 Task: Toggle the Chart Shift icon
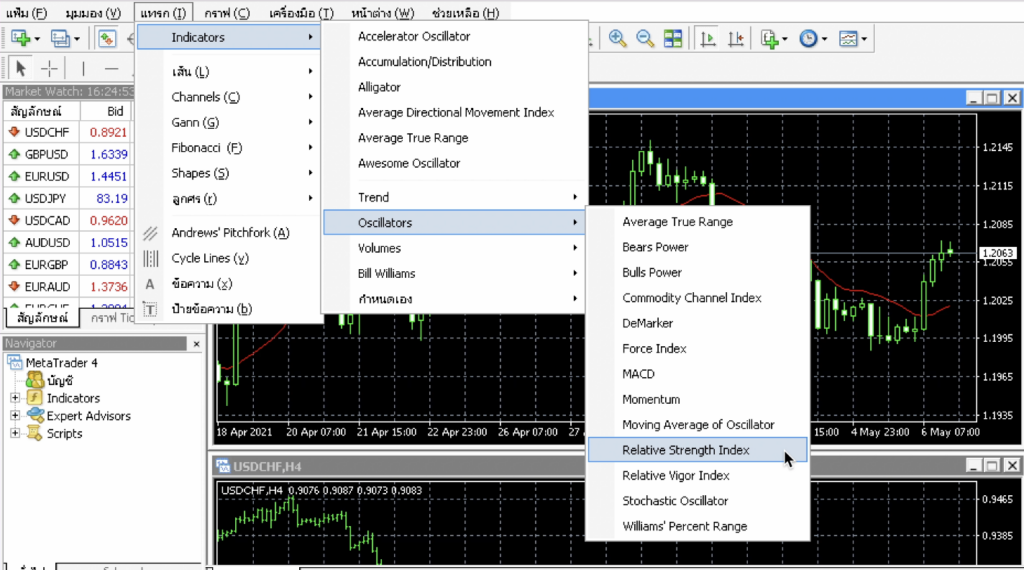(736, 39)
